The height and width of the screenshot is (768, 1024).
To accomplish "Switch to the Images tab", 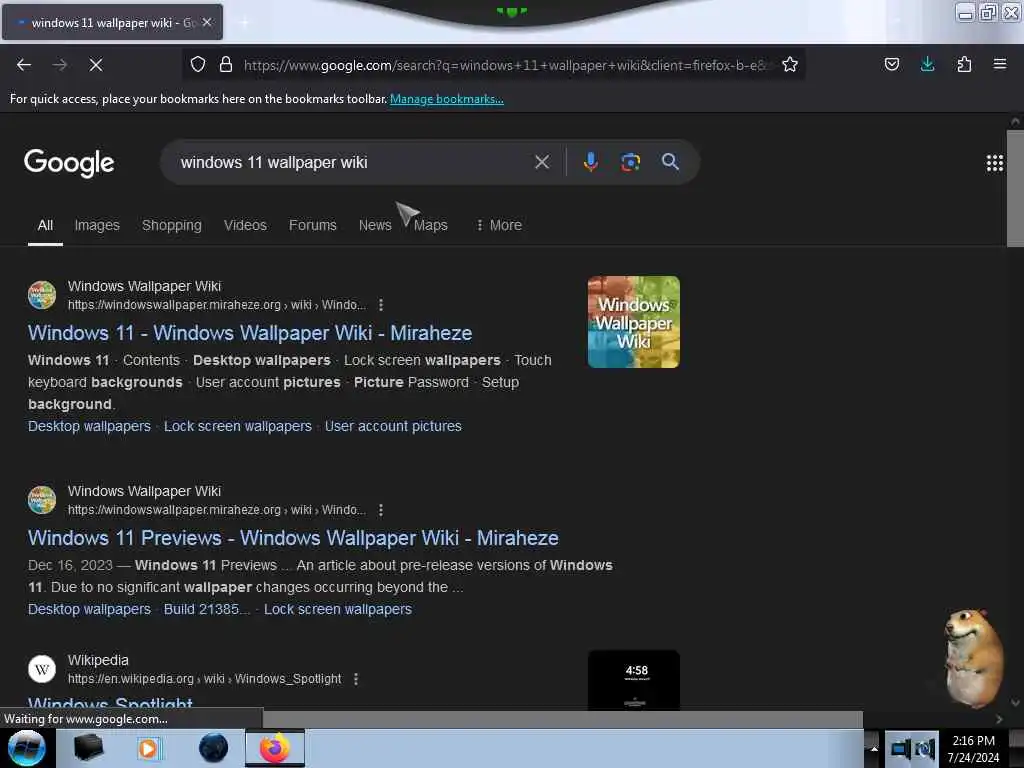I will pyautogui.click(x=97, y=225).
